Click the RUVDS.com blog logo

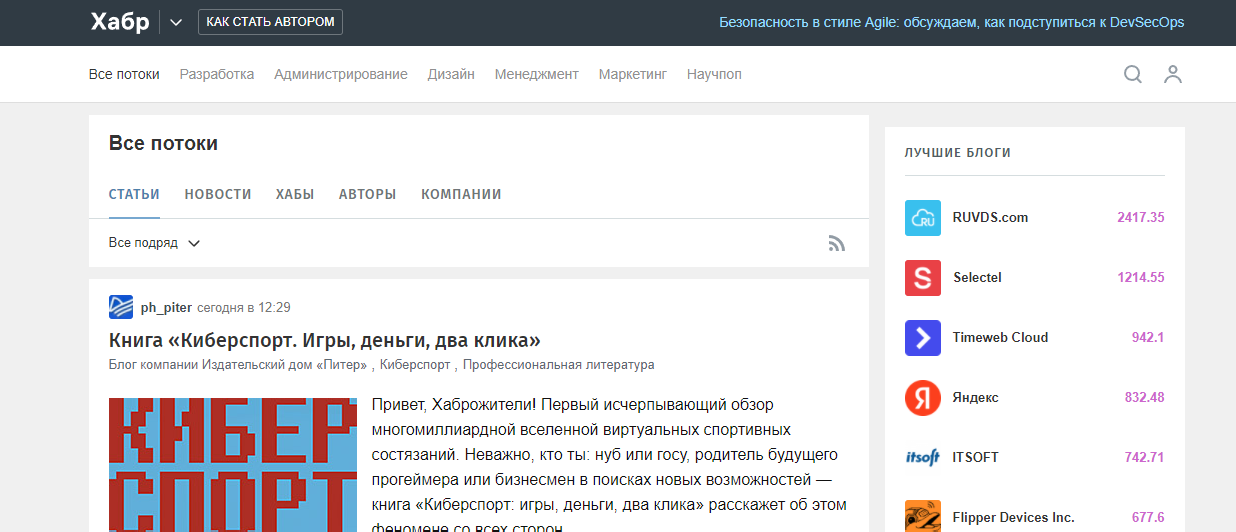923,217
